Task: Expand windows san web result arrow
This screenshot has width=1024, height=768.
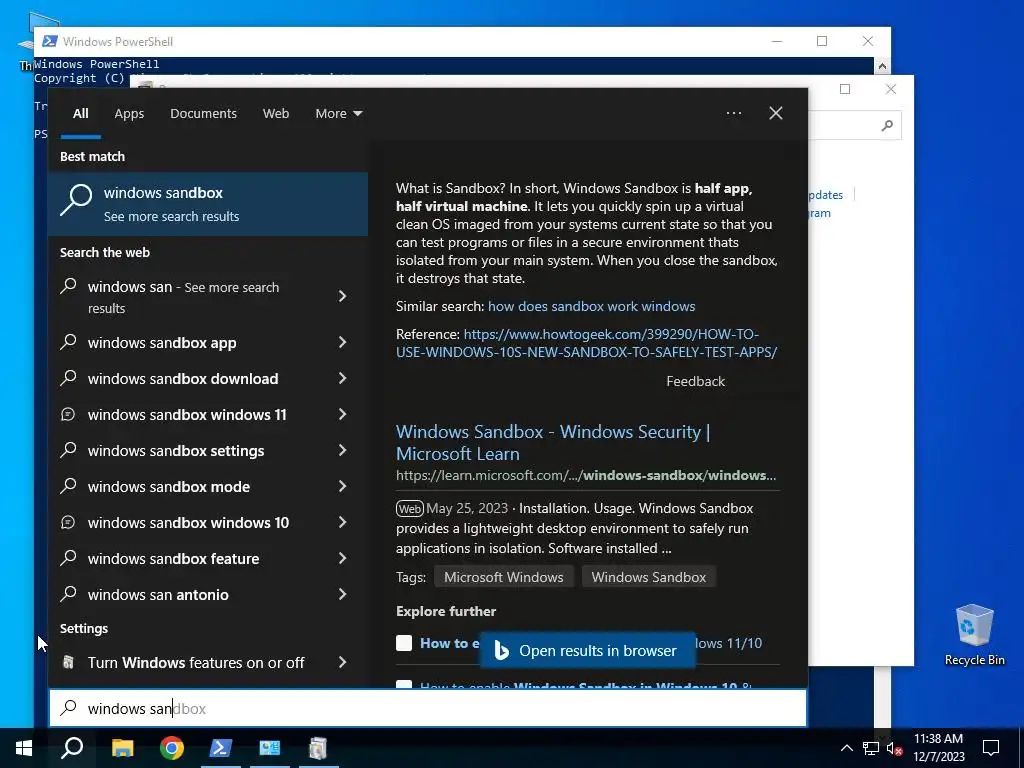Action: coord(342,296)
